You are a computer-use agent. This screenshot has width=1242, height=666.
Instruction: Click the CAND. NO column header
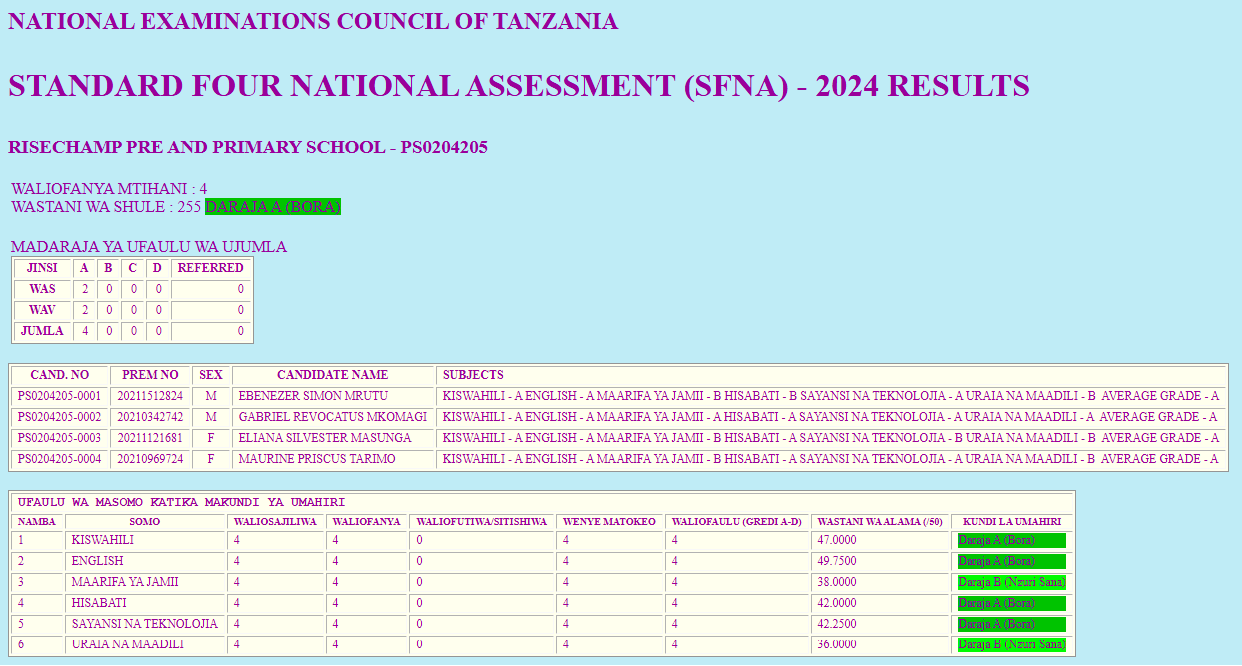(59, 376)
